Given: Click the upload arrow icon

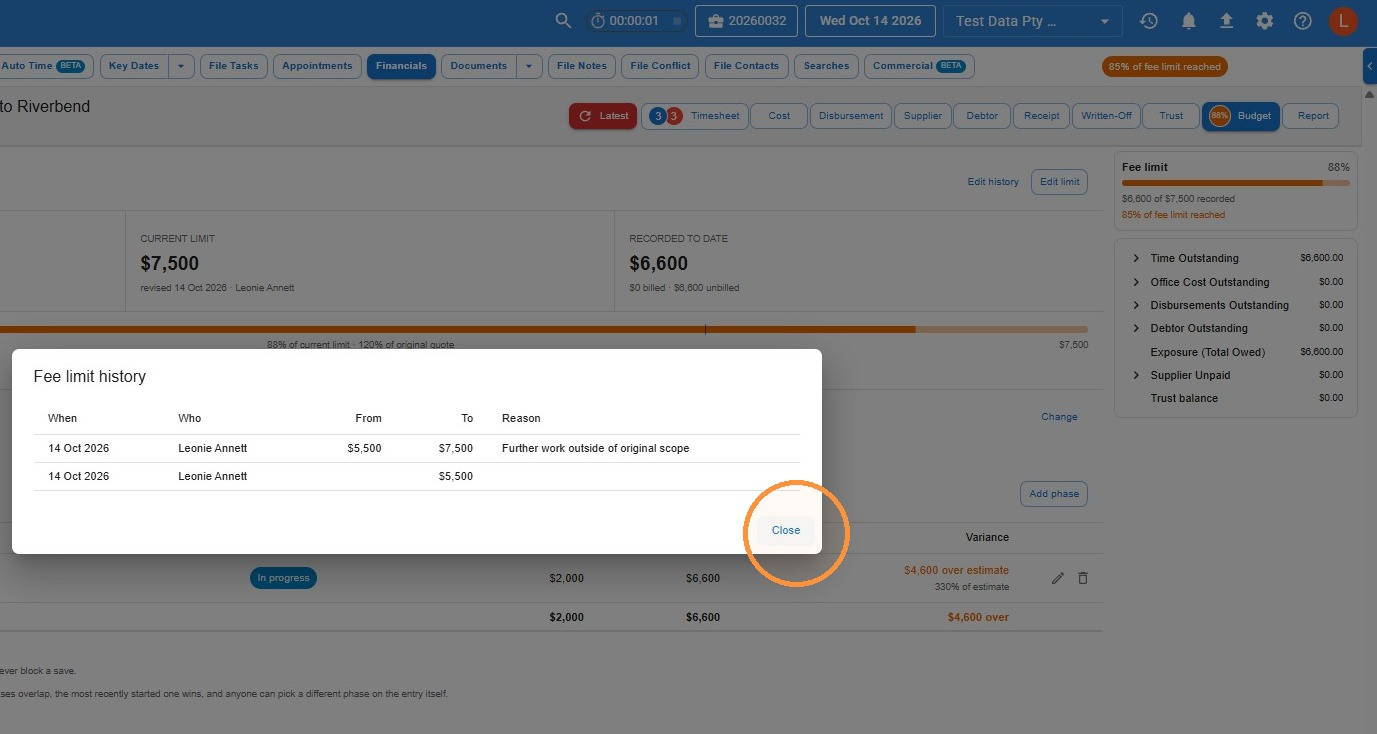Looking at the screenshot, I should click(x=1226, y=21).
